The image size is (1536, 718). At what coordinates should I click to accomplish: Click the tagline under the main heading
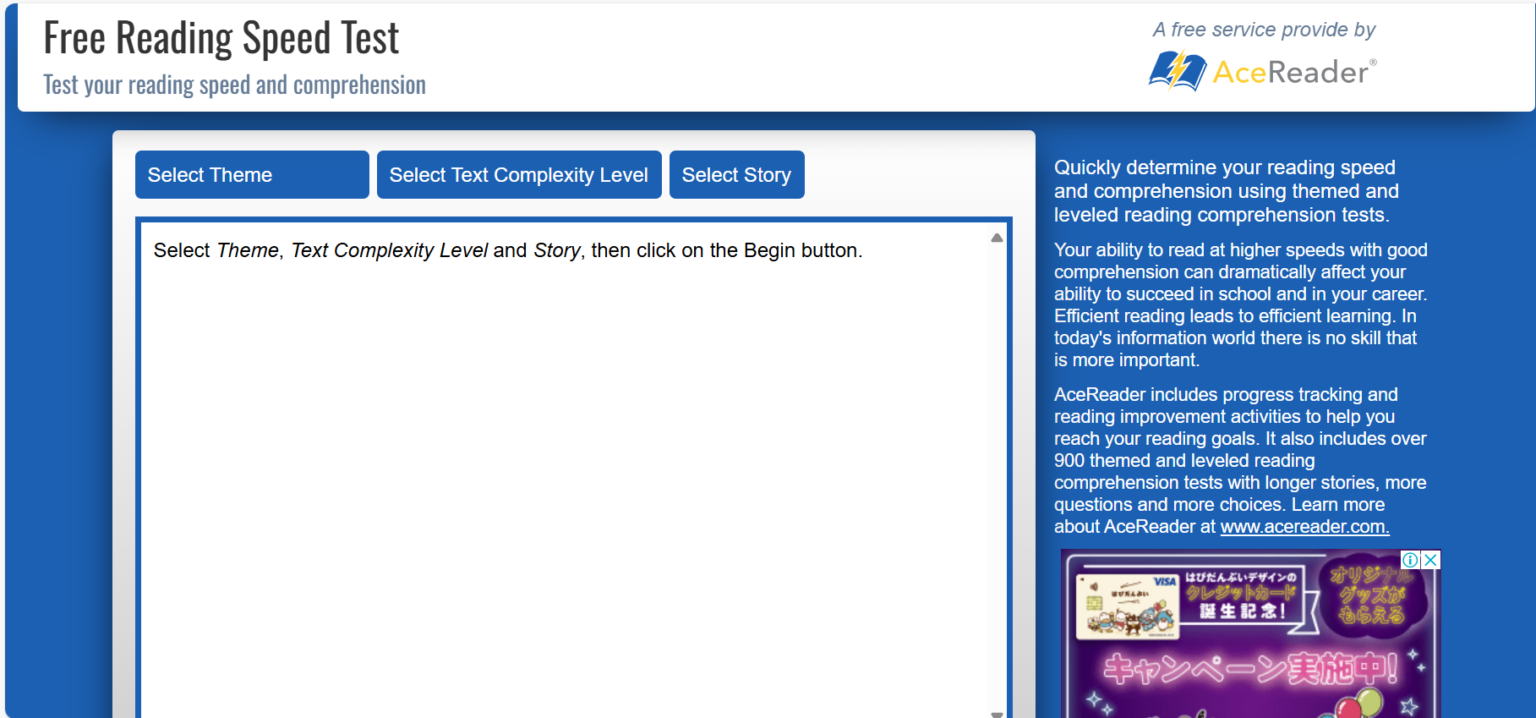click(233, 85)
